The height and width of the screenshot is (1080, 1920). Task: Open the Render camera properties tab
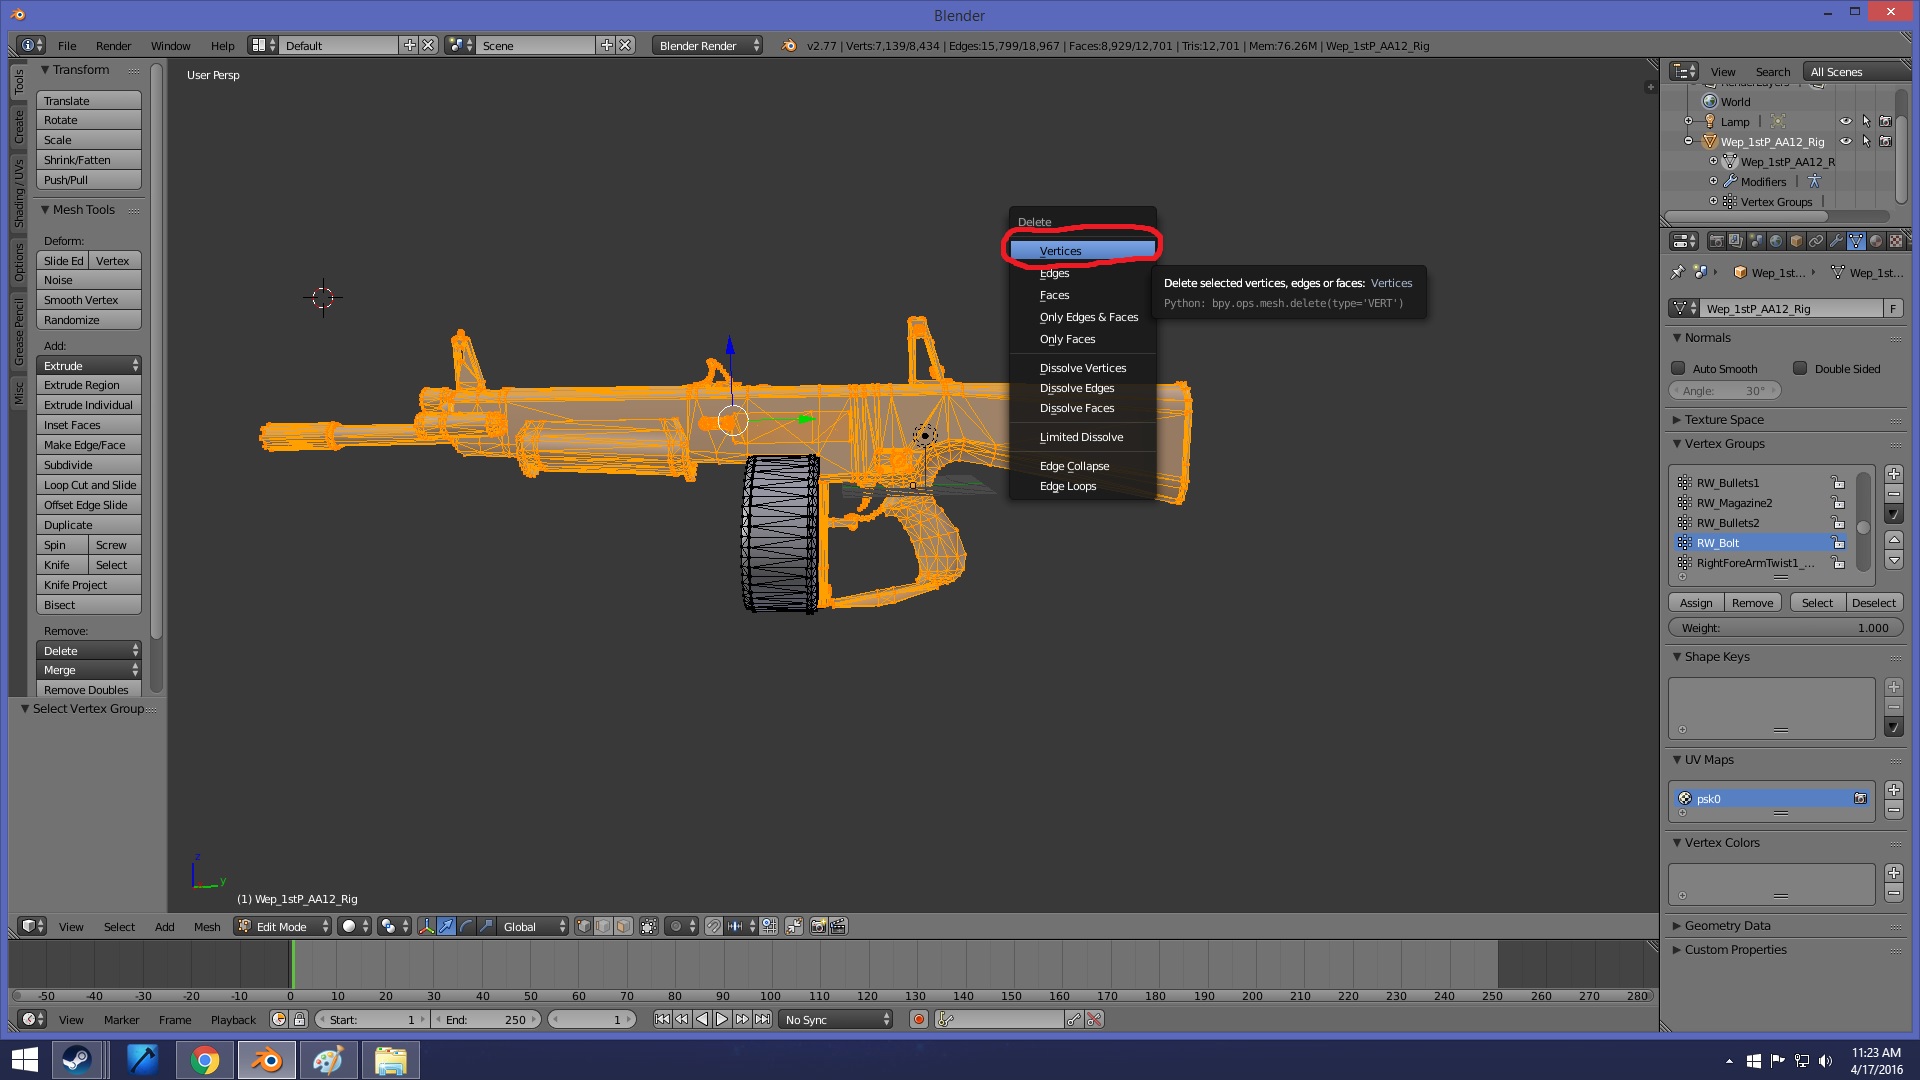tap(1716, 241)
